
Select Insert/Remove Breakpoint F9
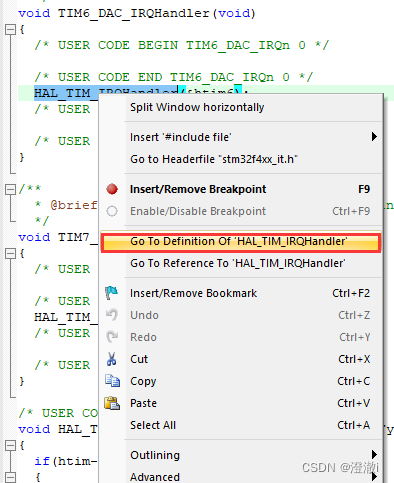pos(241,189)
